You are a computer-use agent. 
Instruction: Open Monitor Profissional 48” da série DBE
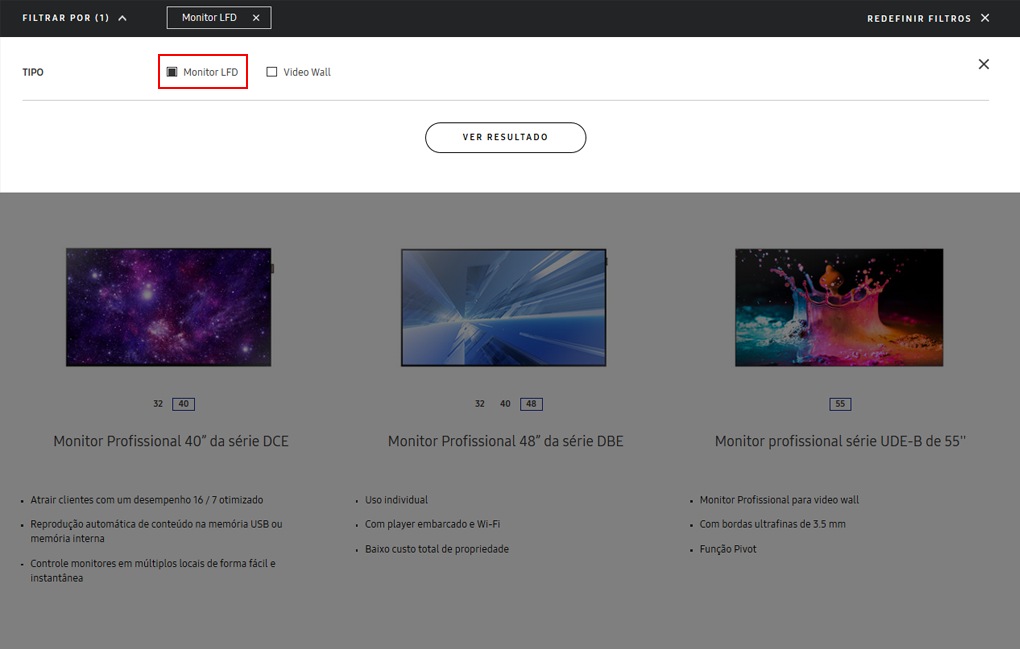505,441
